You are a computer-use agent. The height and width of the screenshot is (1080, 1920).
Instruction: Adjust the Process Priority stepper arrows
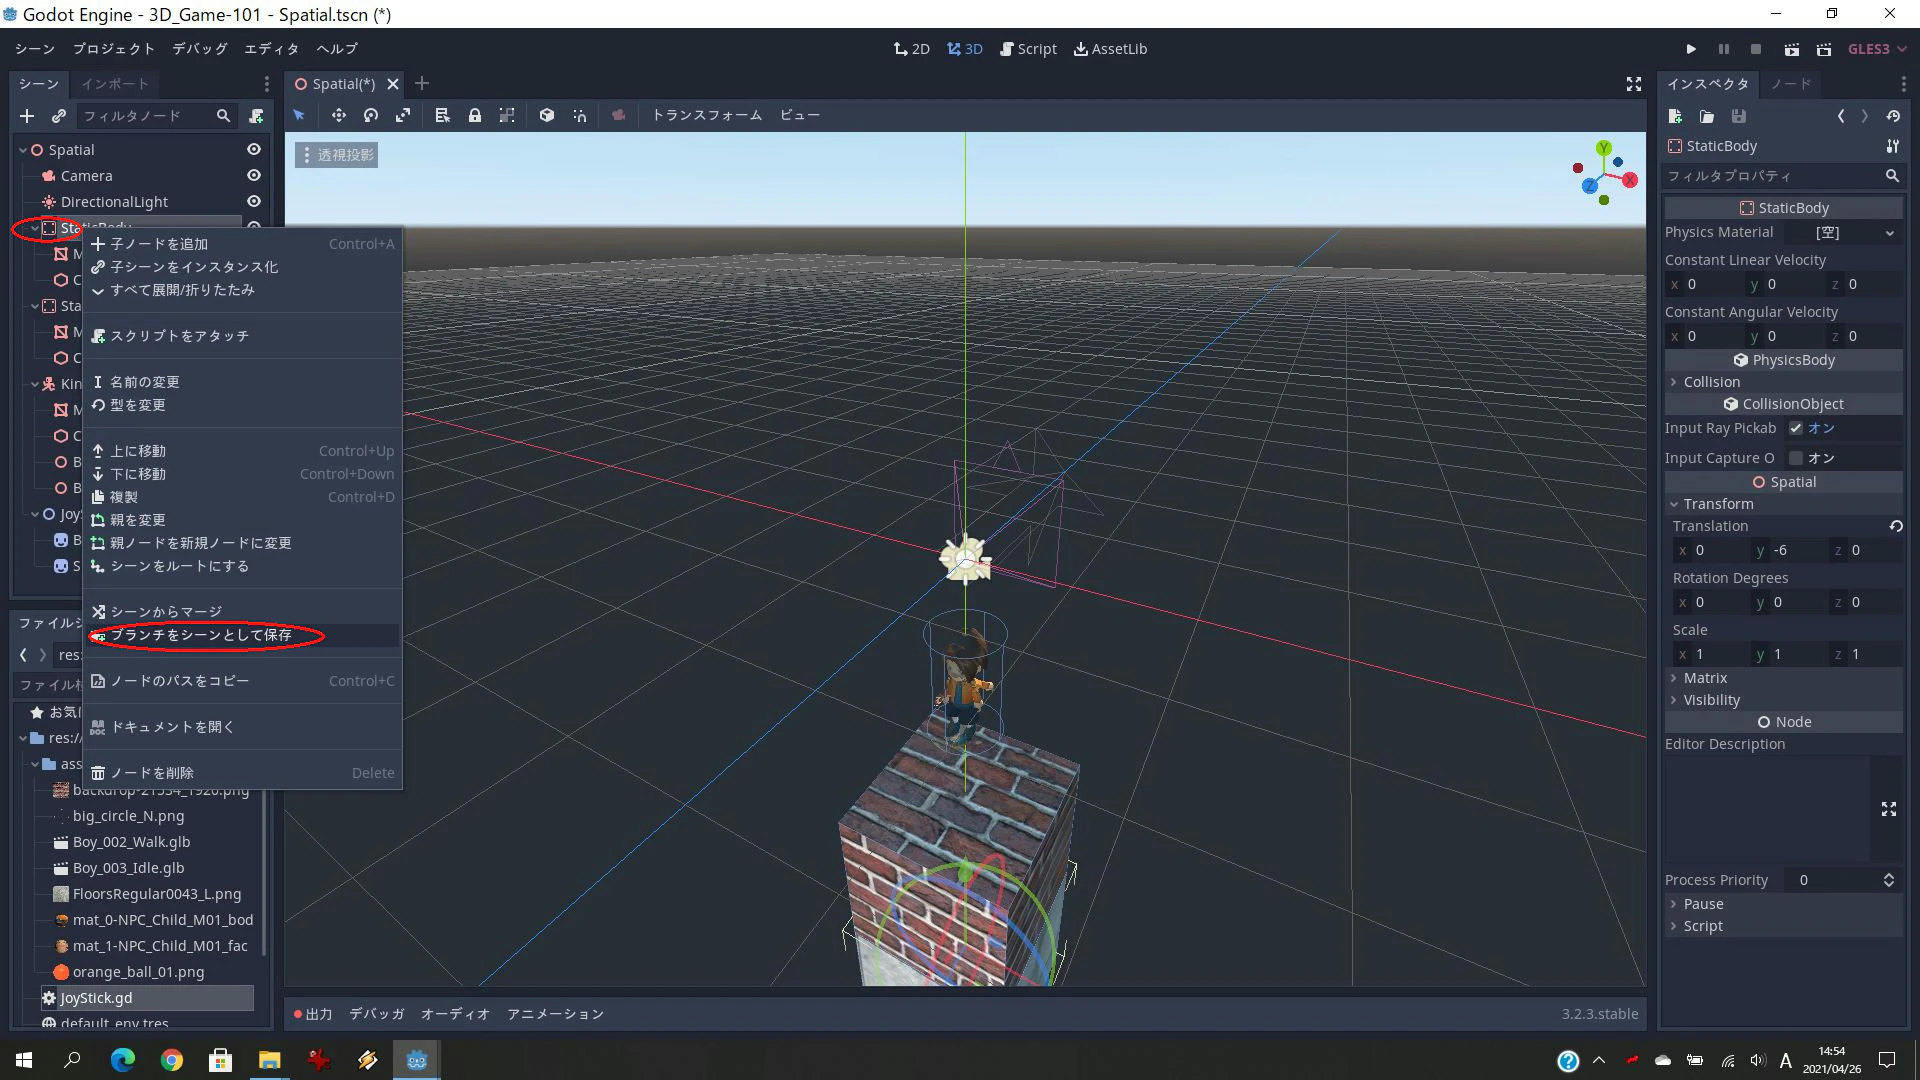click(x=1889, y=880)
